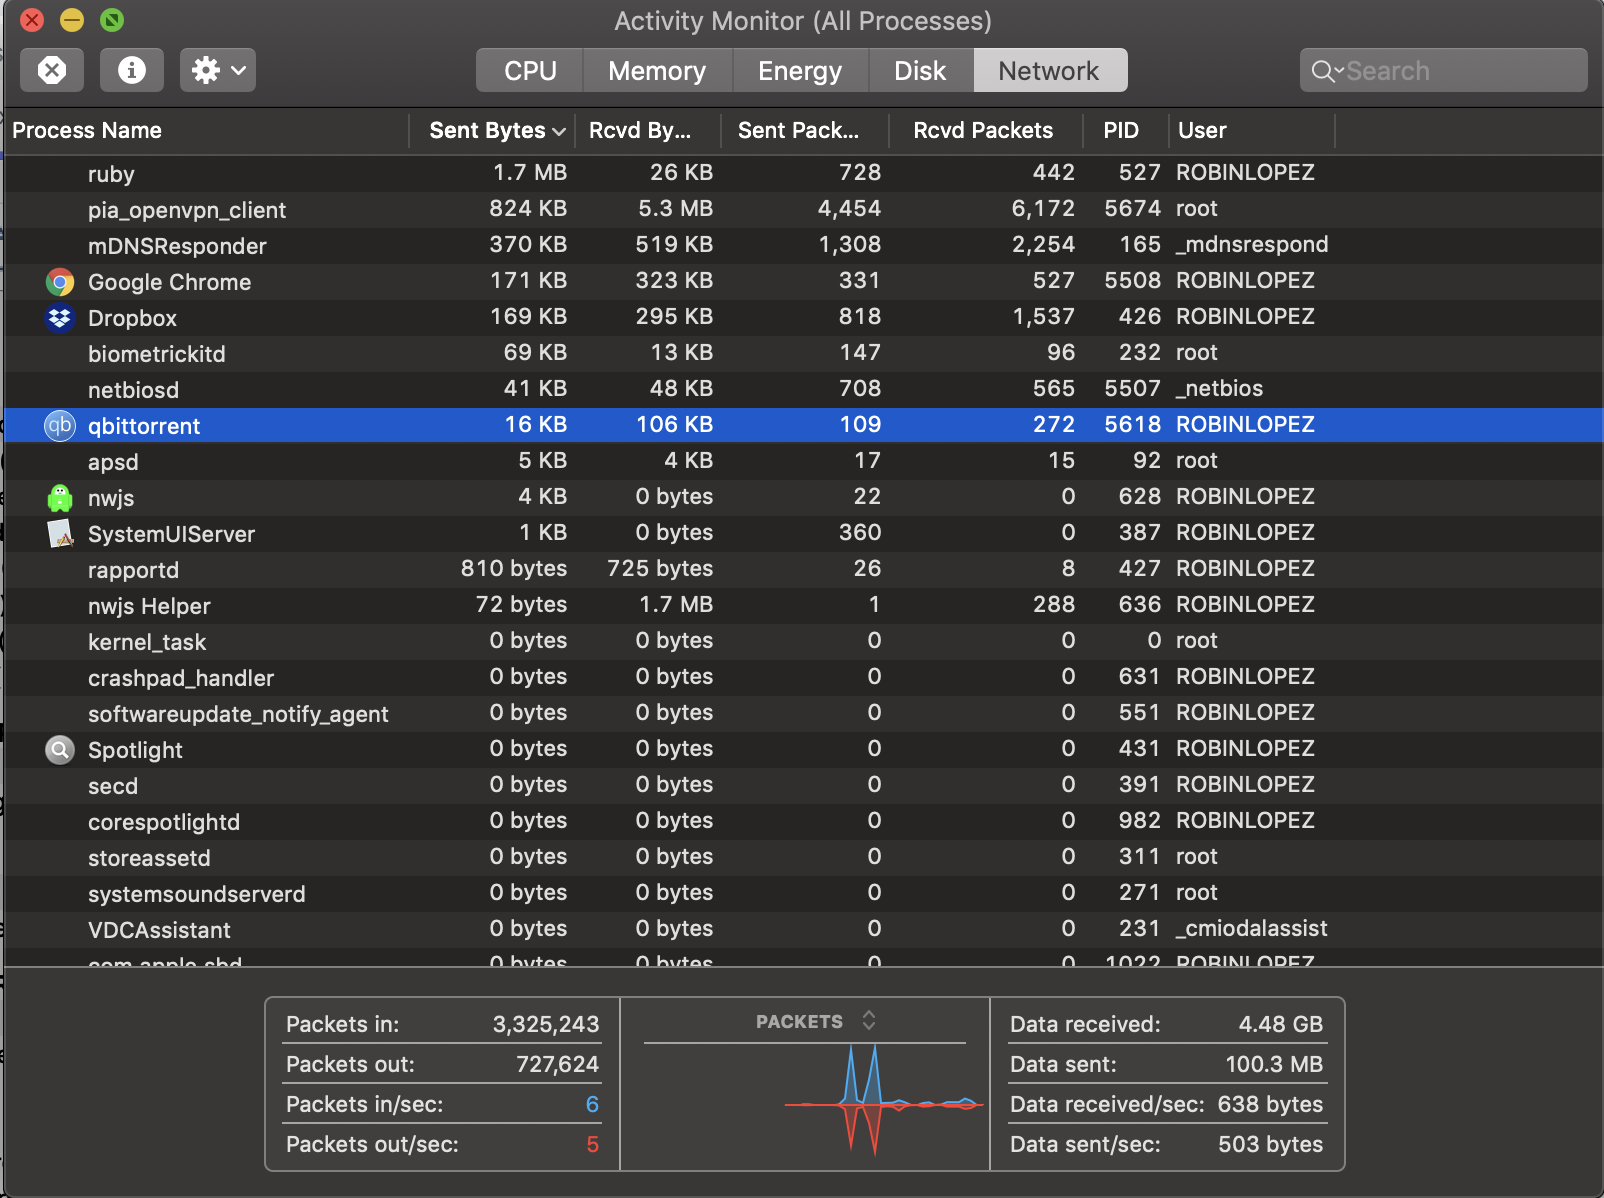The height and width of the screenshot is (1198, 1604).
Task: Select the Google Chrome process name
Action: click(x=169, y=282)
